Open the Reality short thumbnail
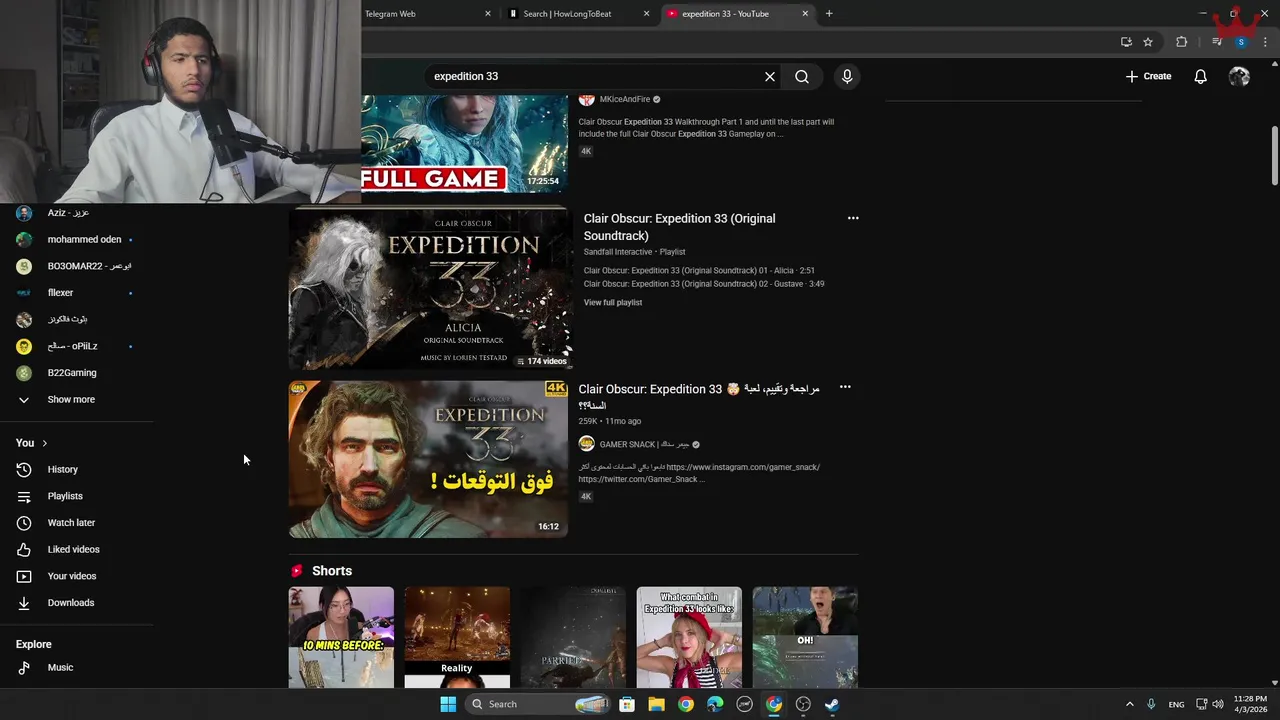 (457, 637)
